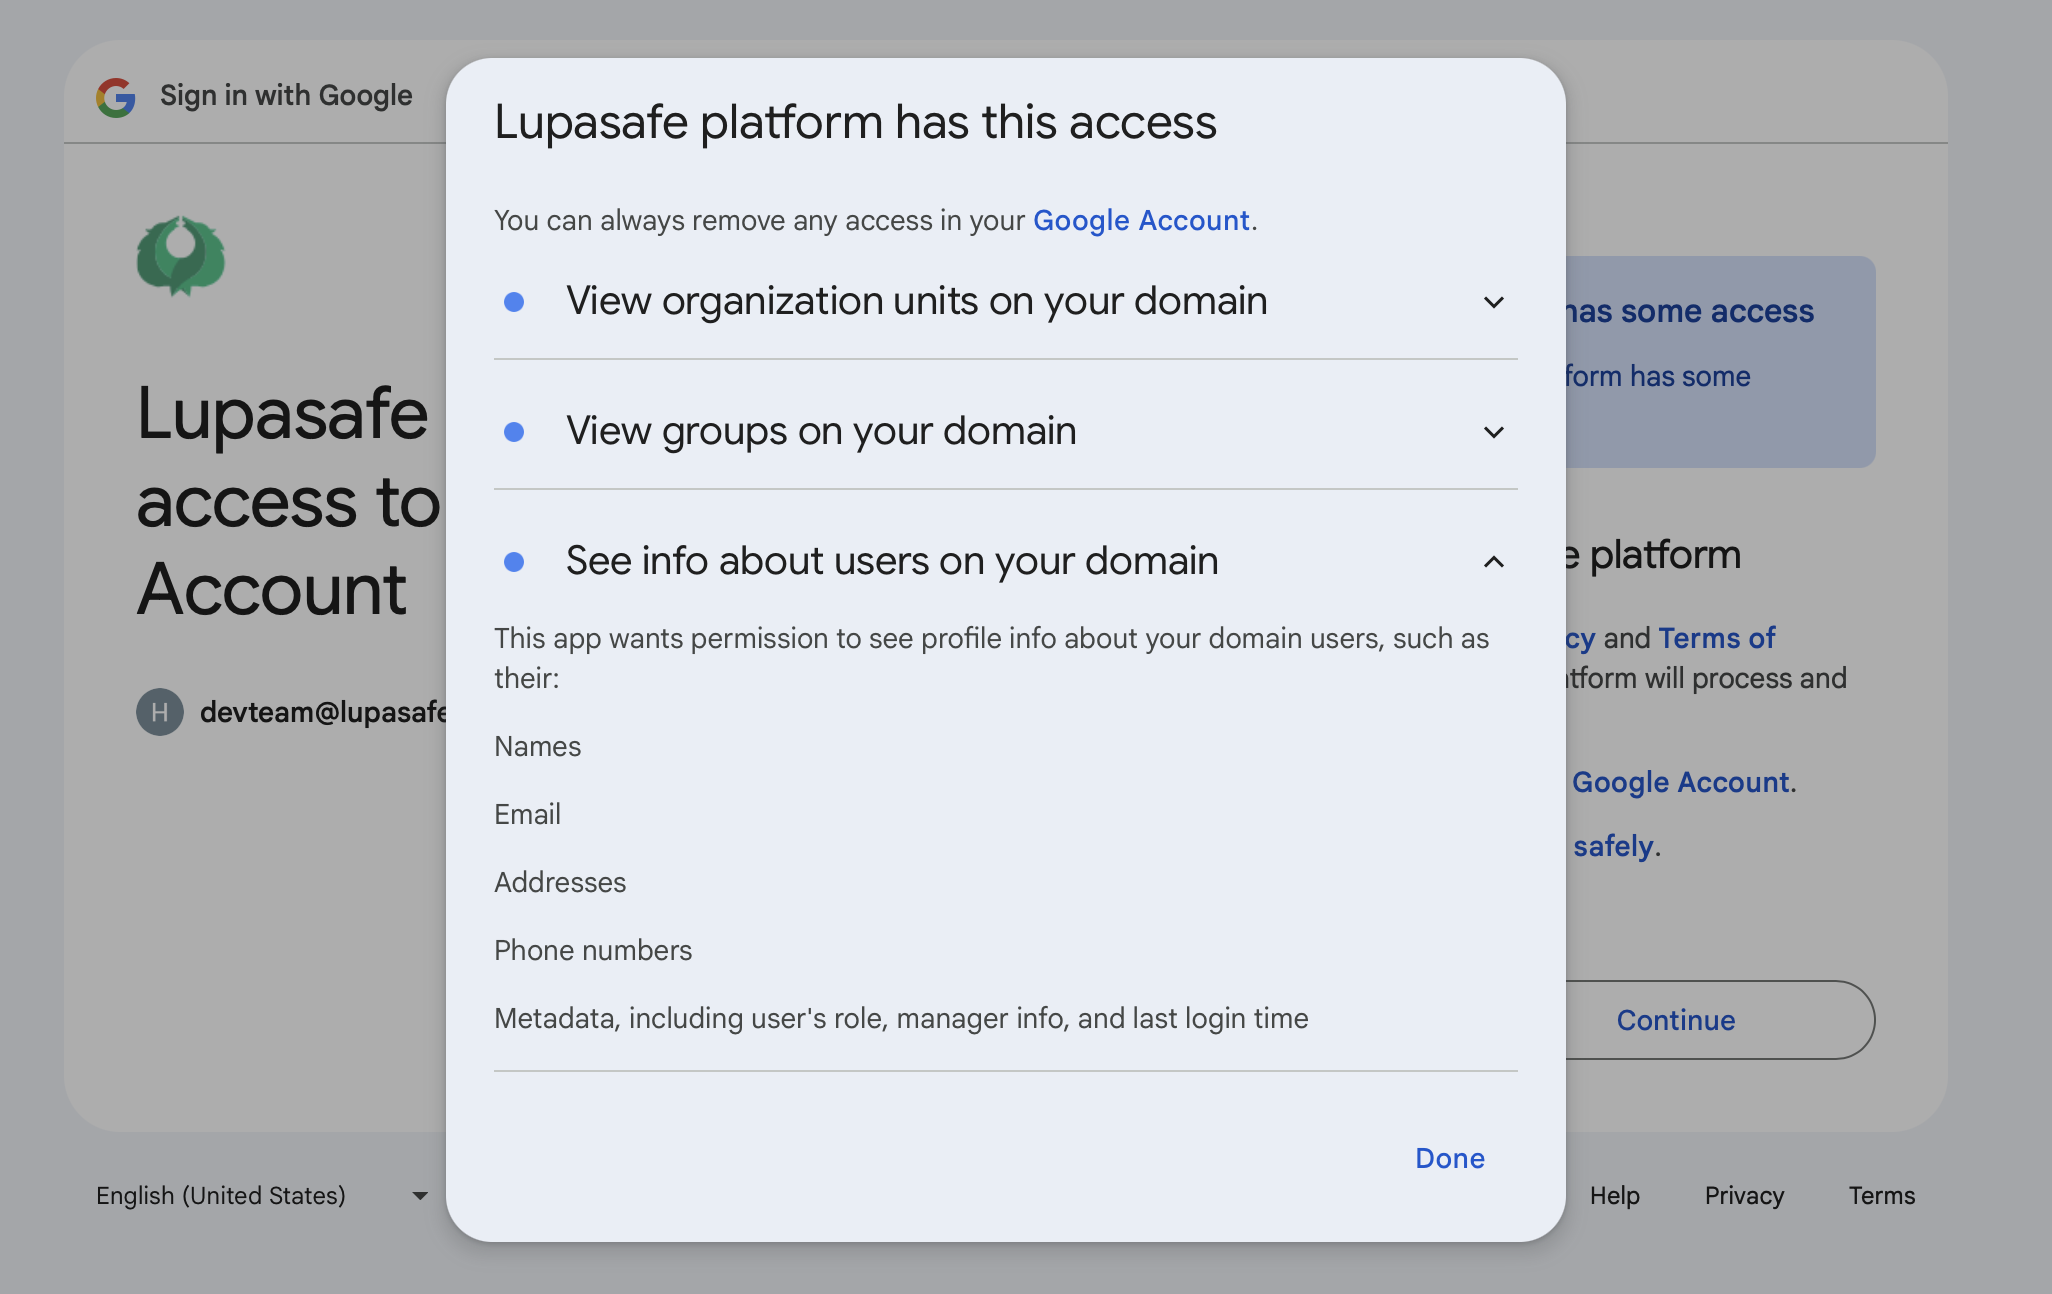This screenshot has height=1294, width=2052.
Task: Click bullet next to See info about users
Action: [514, 562]
